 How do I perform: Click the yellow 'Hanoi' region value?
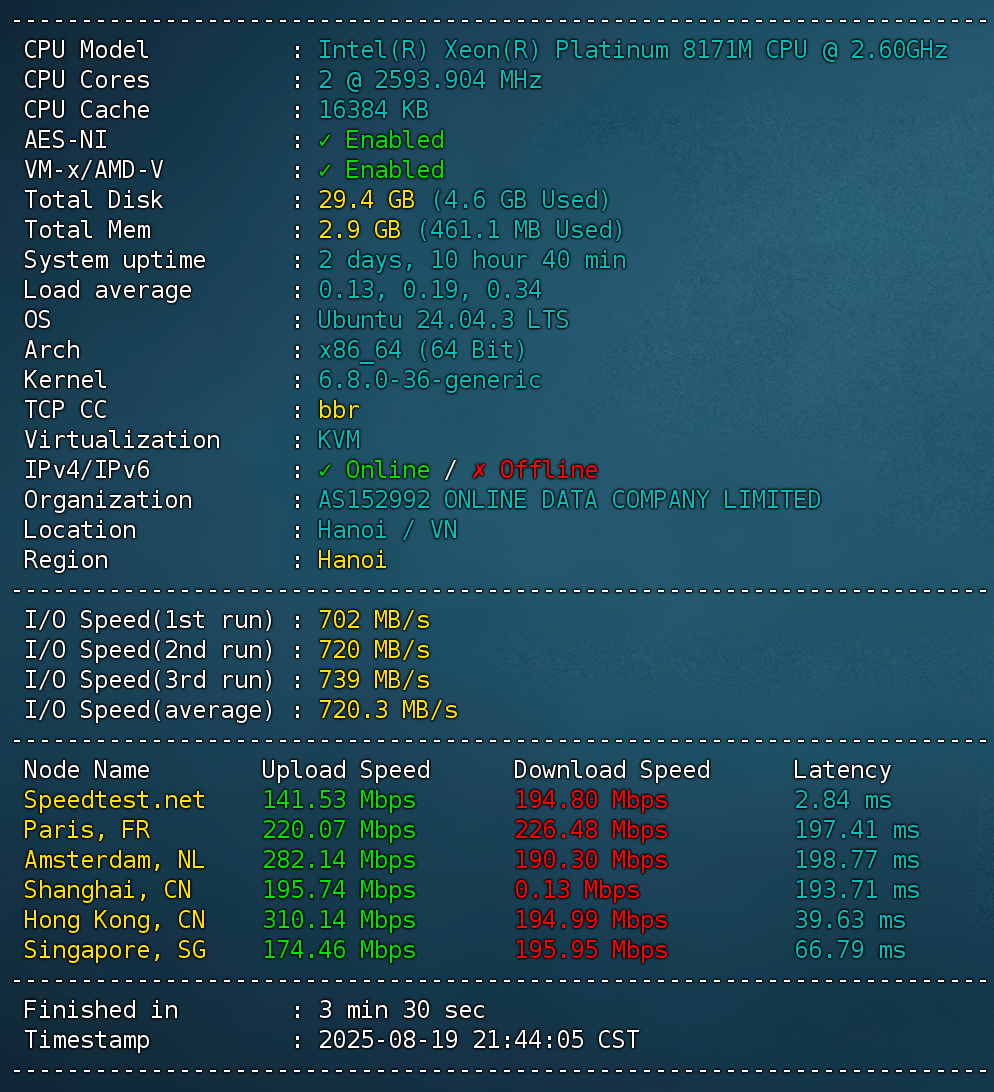pyautogui.click(x=352, y=560)
